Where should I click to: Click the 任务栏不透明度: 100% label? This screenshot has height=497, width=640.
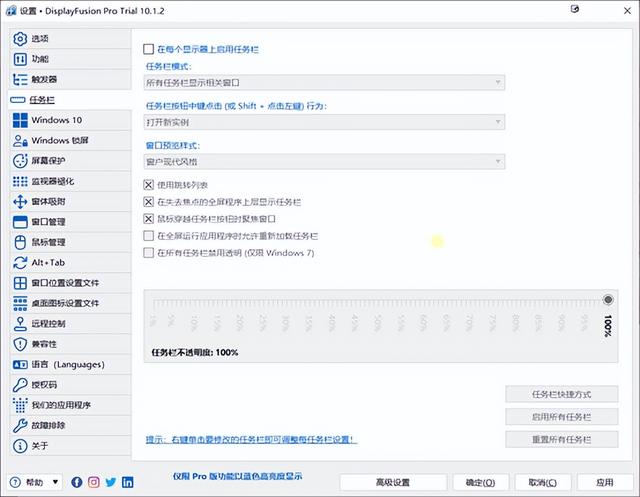click(195, 353)
